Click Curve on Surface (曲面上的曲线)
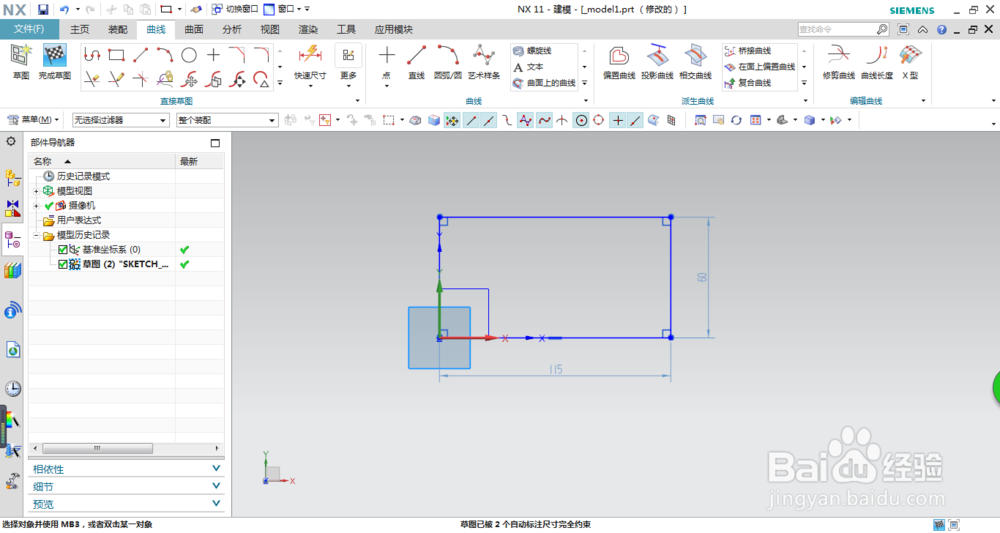 click(545, 83)
